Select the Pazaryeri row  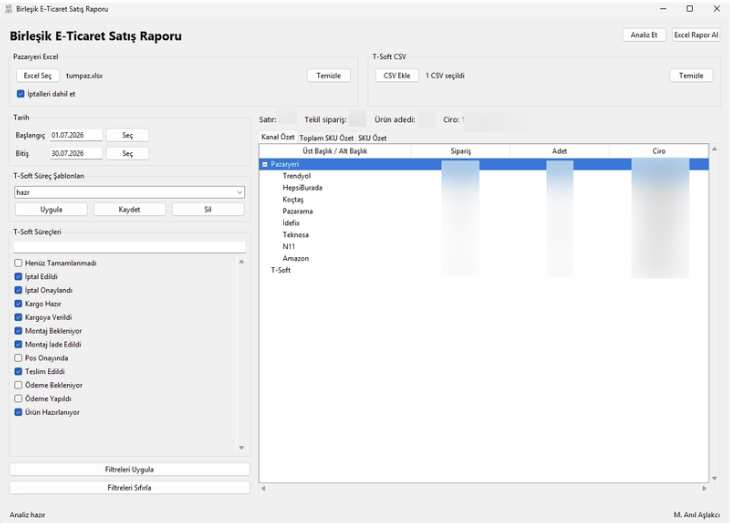pos(484,164)
